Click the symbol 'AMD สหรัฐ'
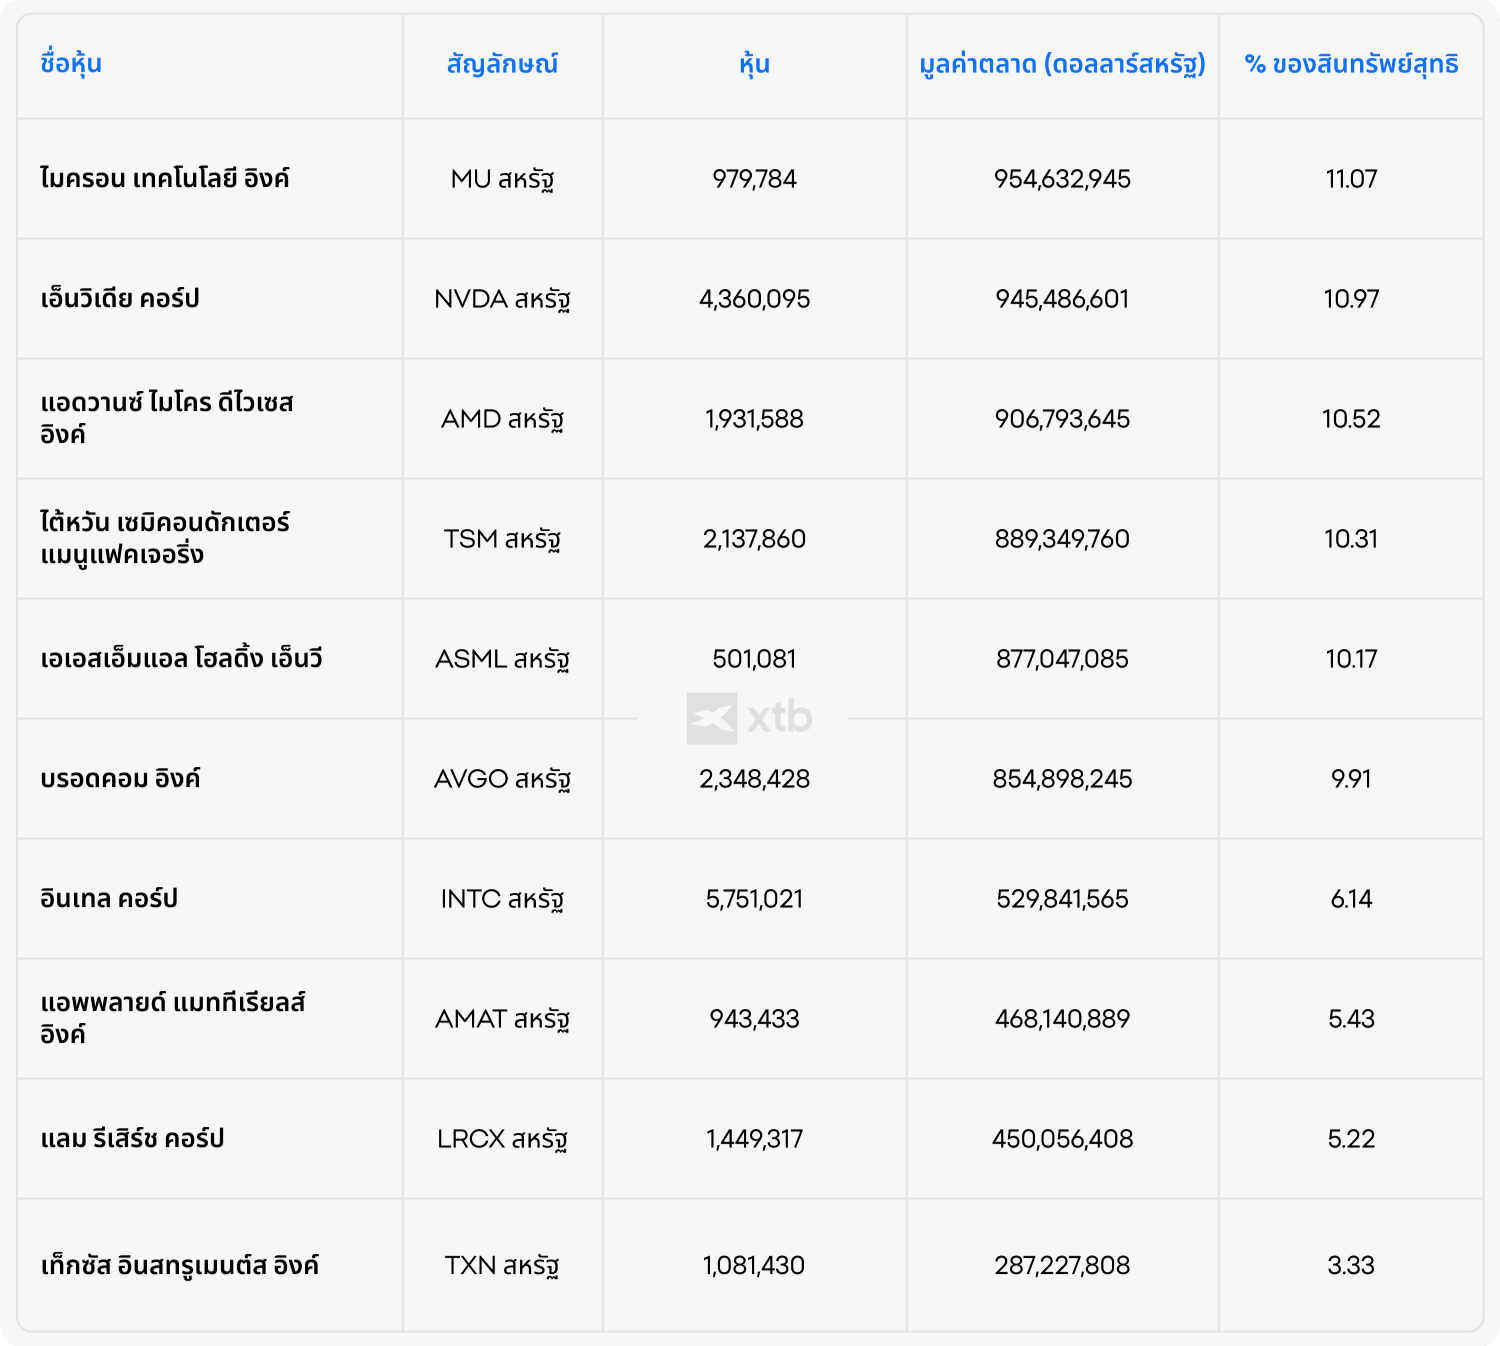 502,419
